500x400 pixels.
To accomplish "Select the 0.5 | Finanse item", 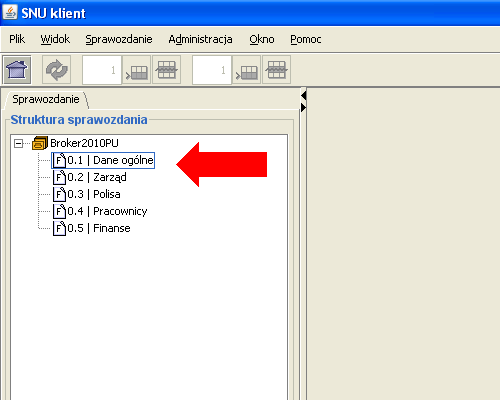I will click(x=99, y=228).
